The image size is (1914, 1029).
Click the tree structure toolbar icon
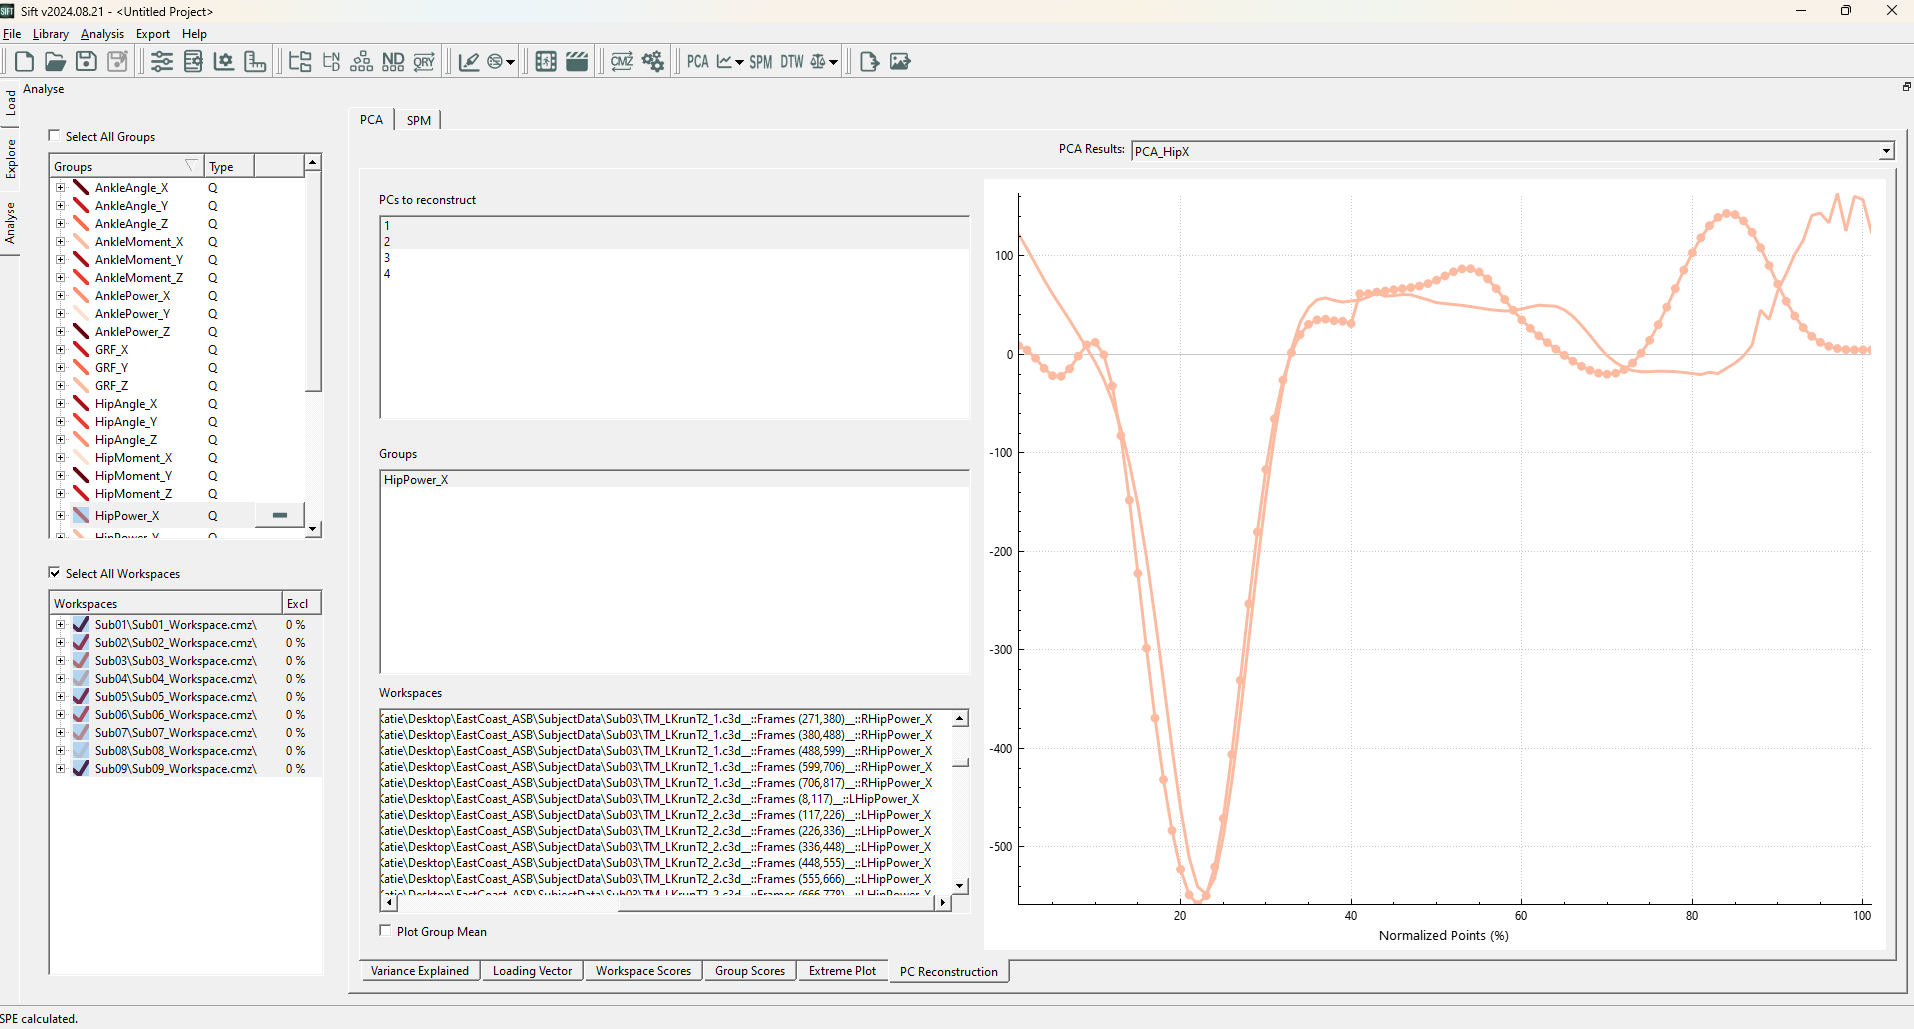click(x=300, y=61)
